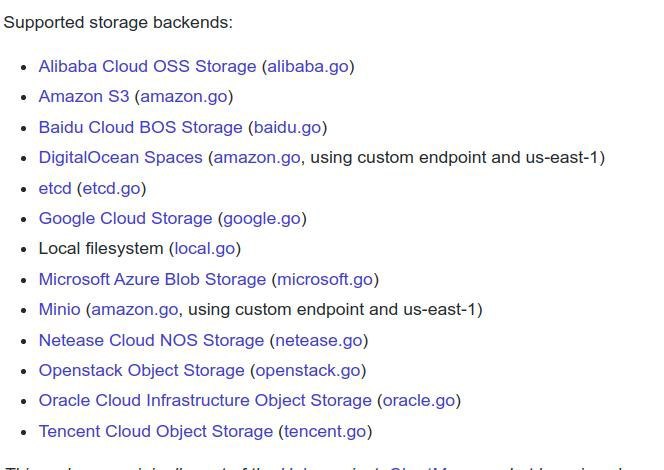Visit the Minio link
664x470 pixels.
[x=60, y=310]
